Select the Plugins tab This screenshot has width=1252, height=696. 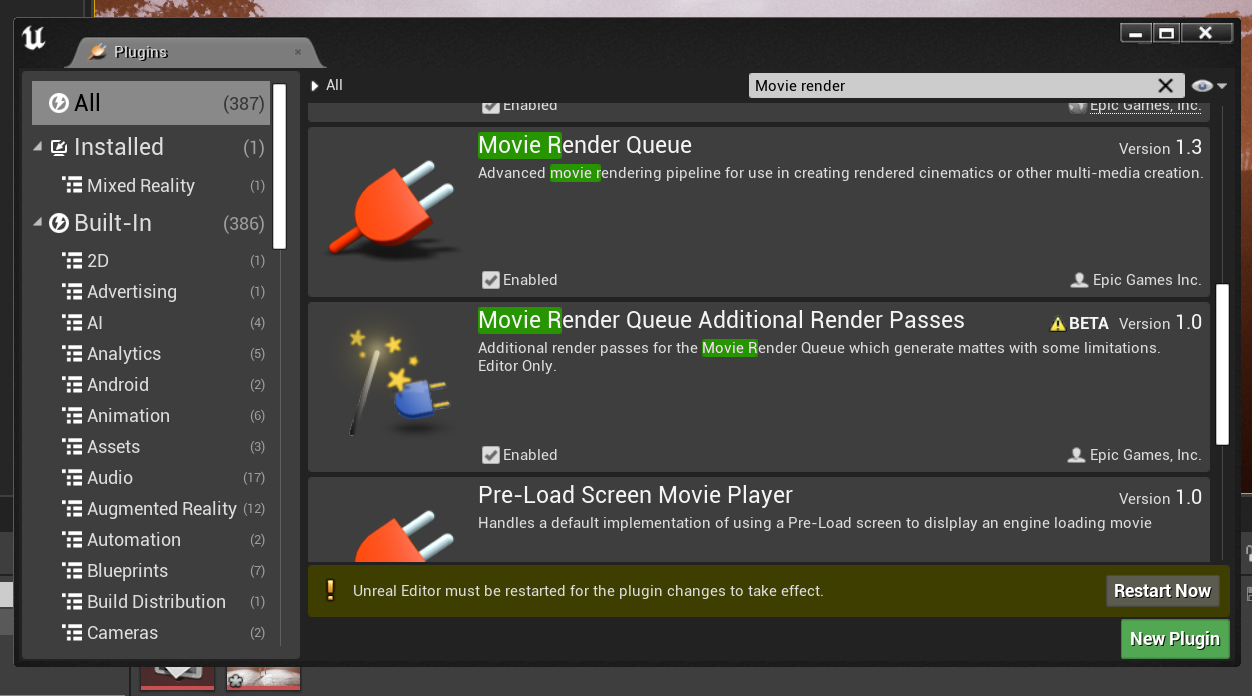pos(140,52)
